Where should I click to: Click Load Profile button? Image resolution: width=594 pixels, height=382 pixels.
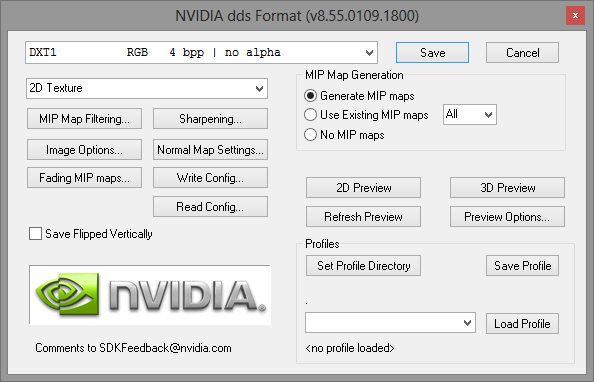click(x=522, y=324)
